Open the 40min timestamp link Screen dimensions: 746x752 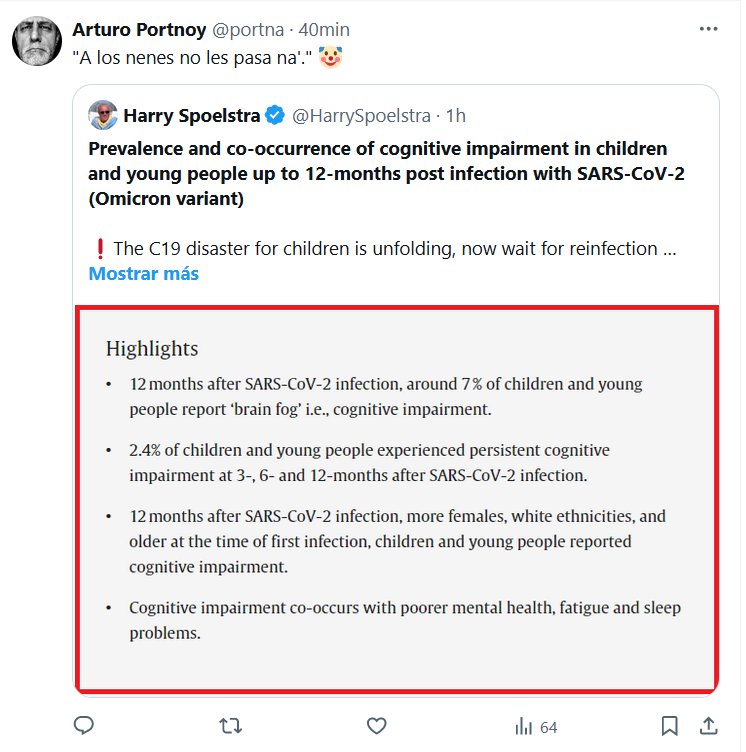click(320, 30)
